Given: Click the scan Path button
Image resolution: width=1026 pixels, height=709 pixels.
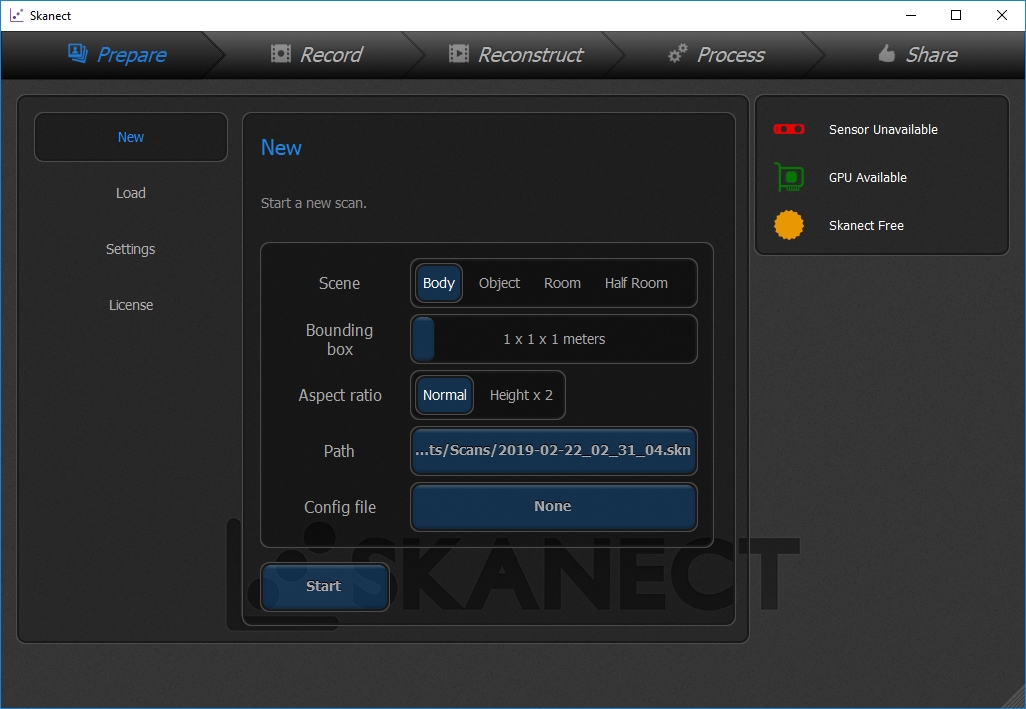Looking at the screenshot, I should tap(554, 451).
